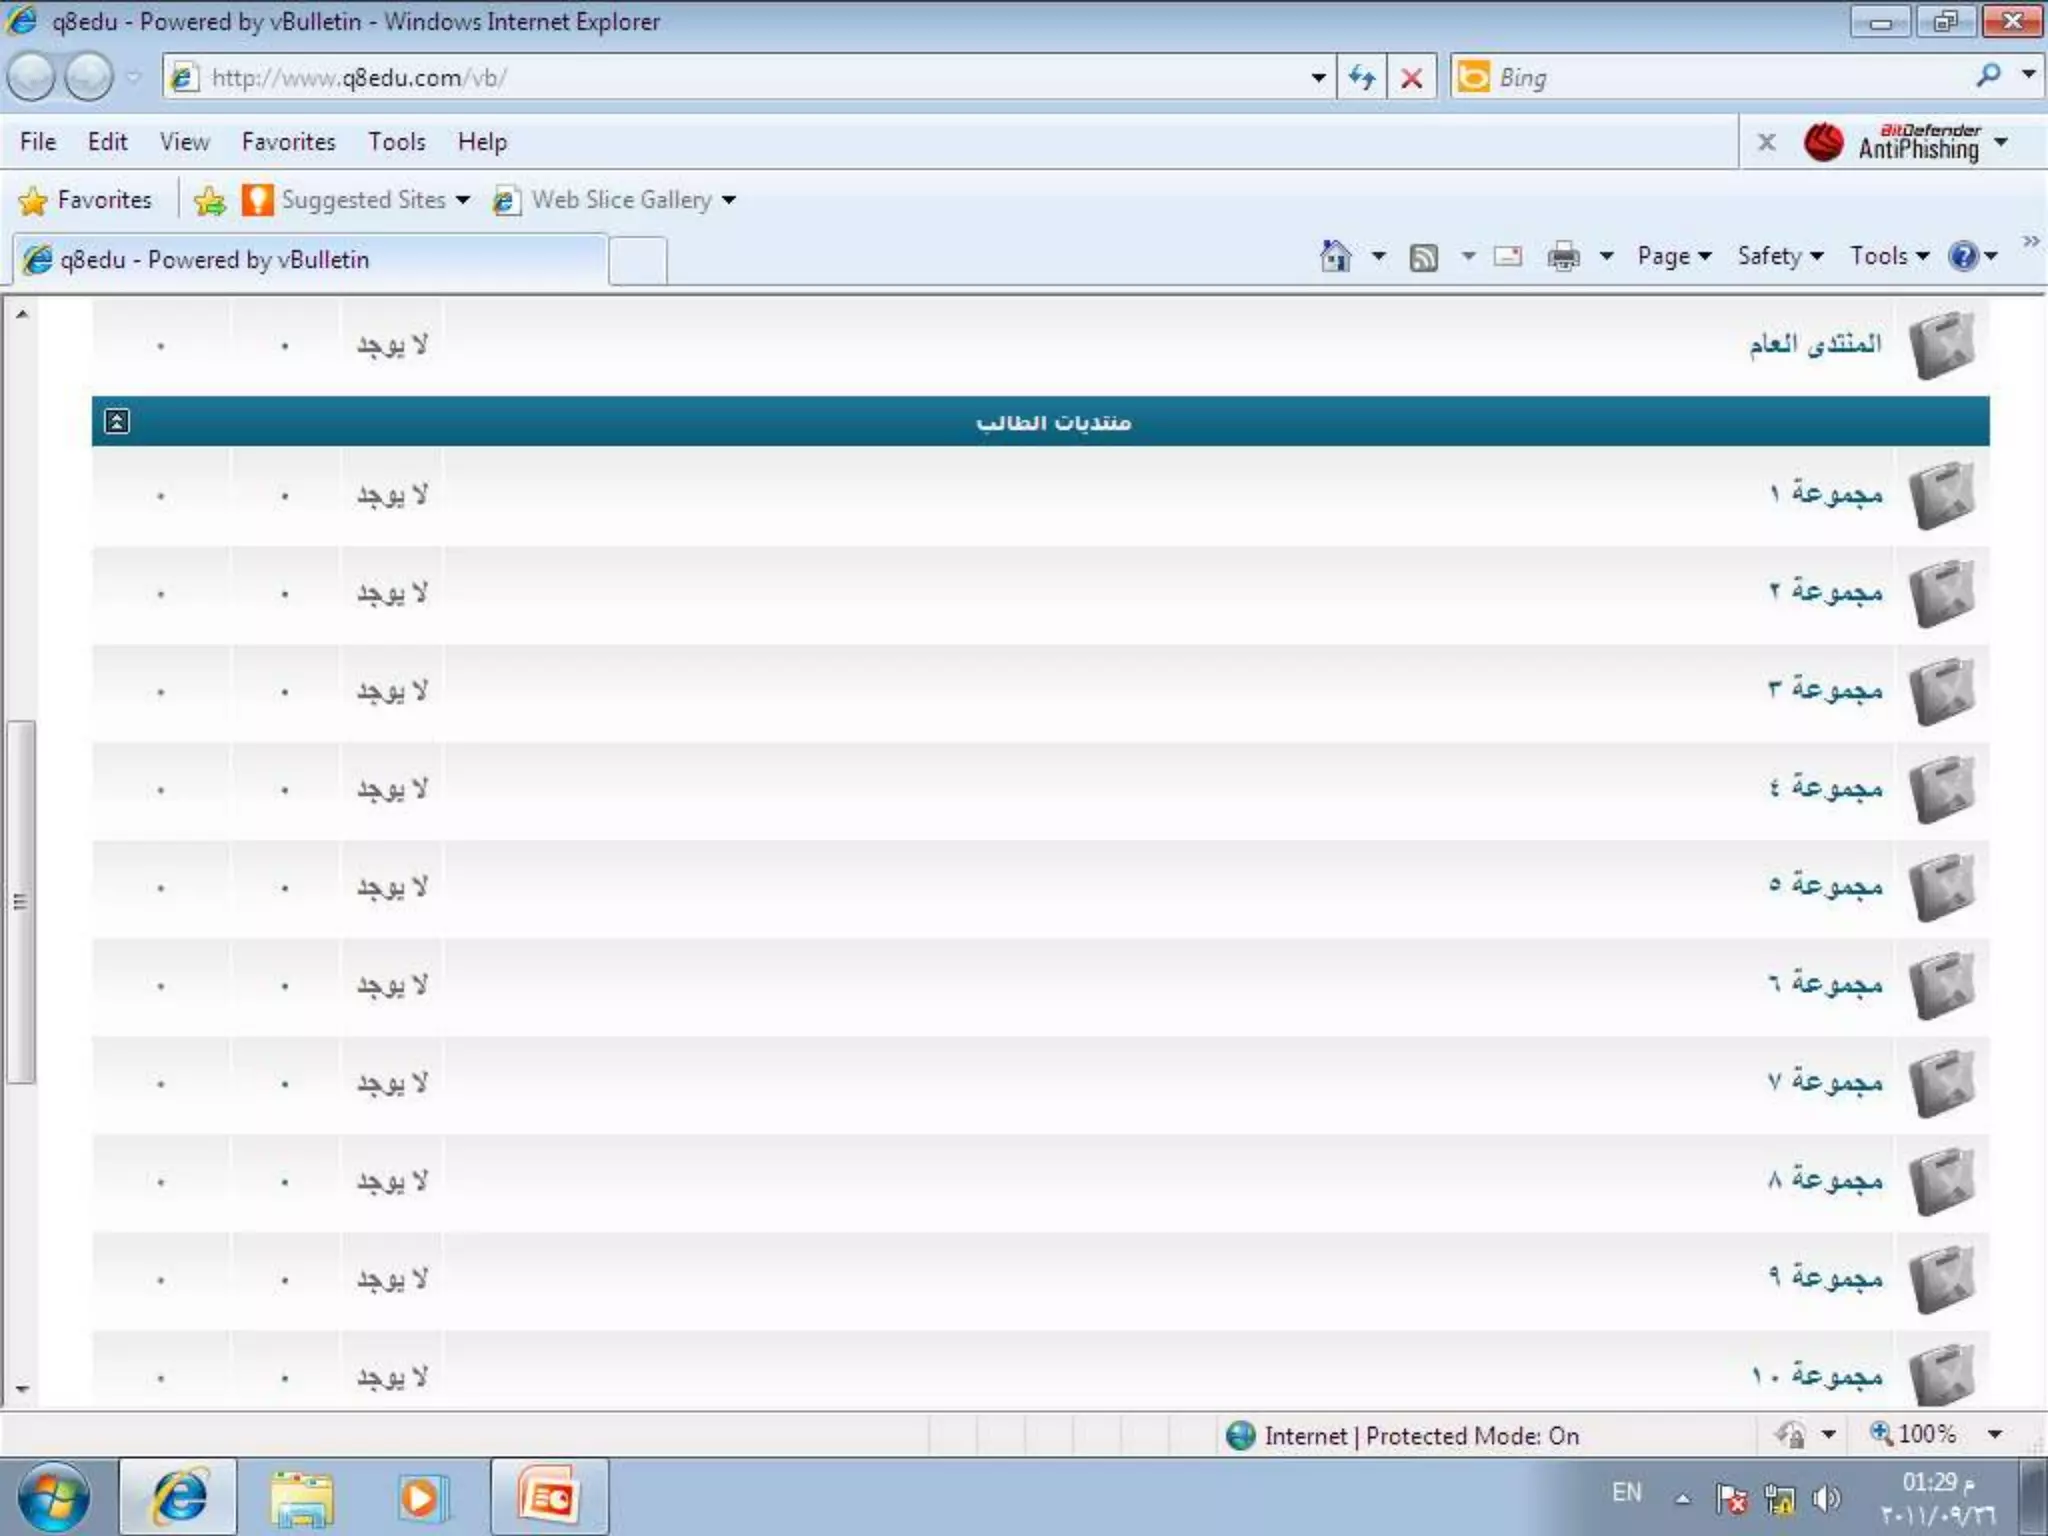
Task: Expand the Suggested Sites dropdown
Action: 463,200
